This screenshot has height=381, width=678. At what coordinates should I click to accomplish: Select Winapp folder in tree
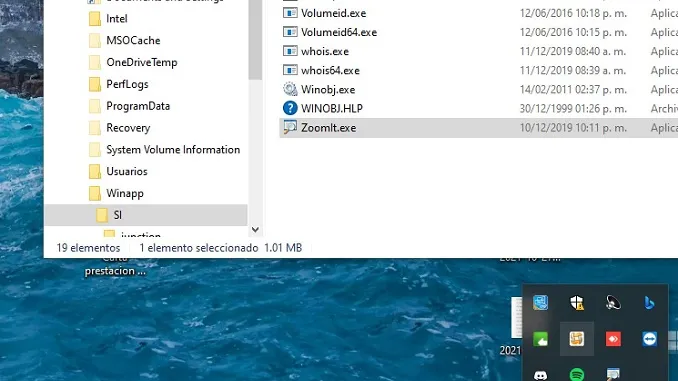(125, 193)
